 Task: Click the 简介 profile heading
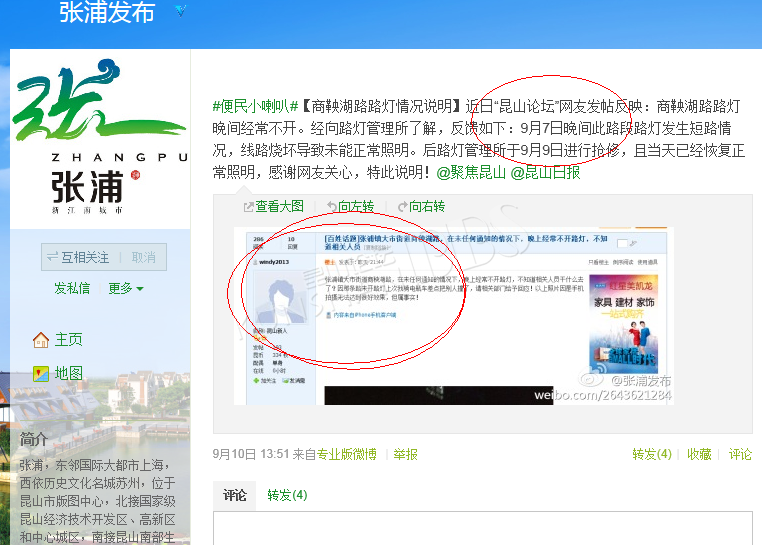click(x=34, y=440)
